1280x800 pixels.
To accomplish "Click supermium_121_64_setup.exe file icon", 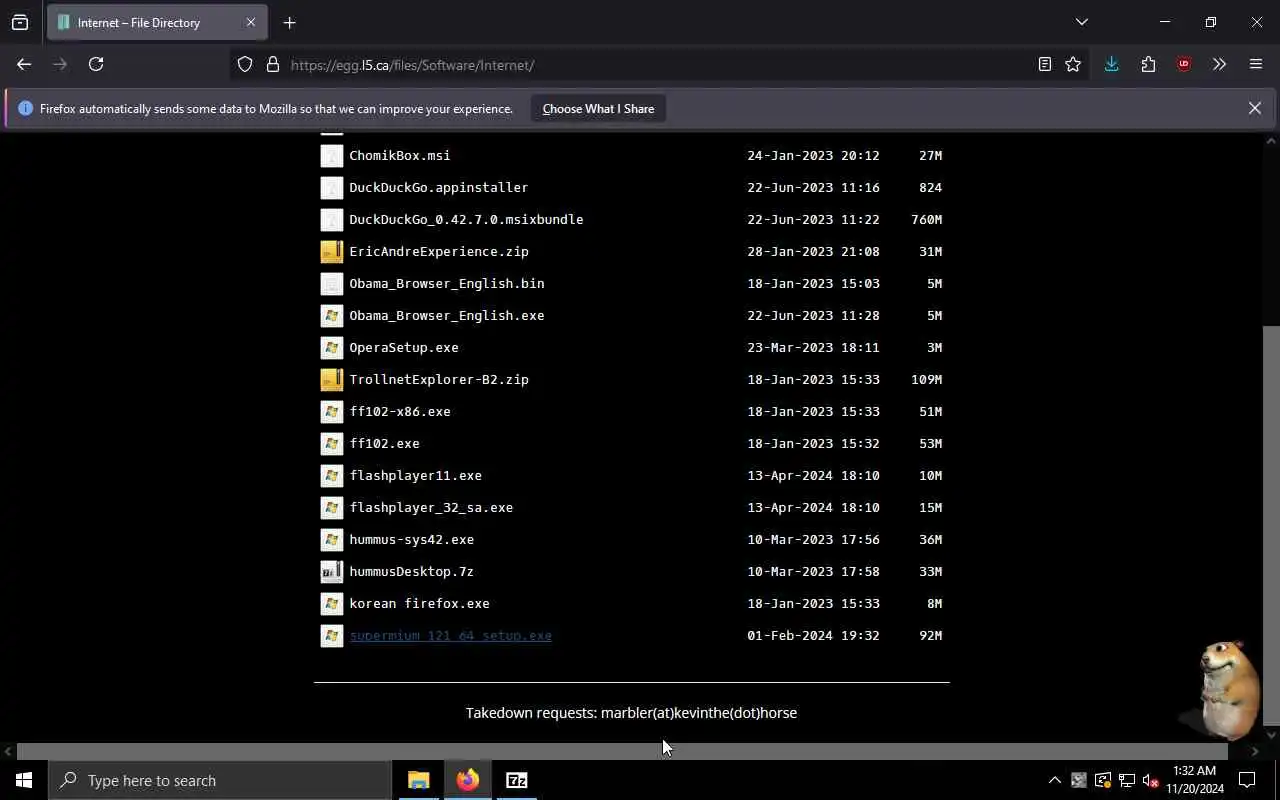I will click(x=331, y=635).
